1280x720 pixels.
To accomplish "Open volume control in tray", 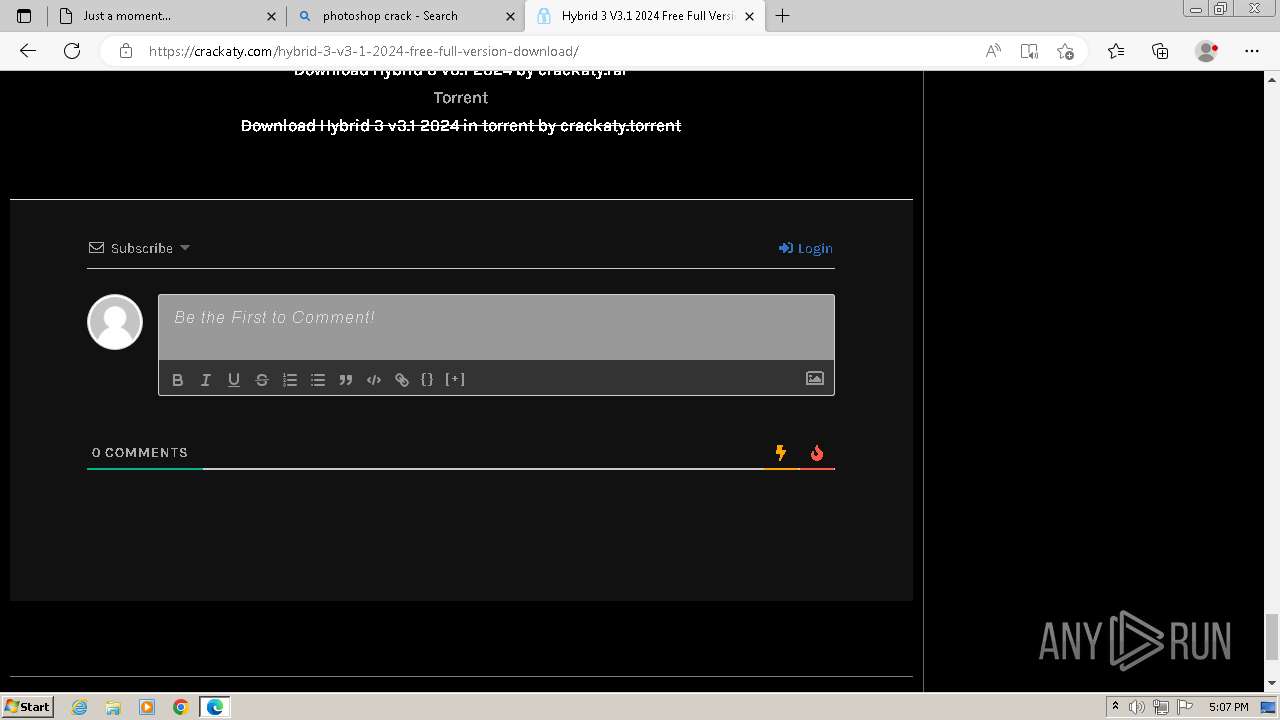I will [1137, 707].
